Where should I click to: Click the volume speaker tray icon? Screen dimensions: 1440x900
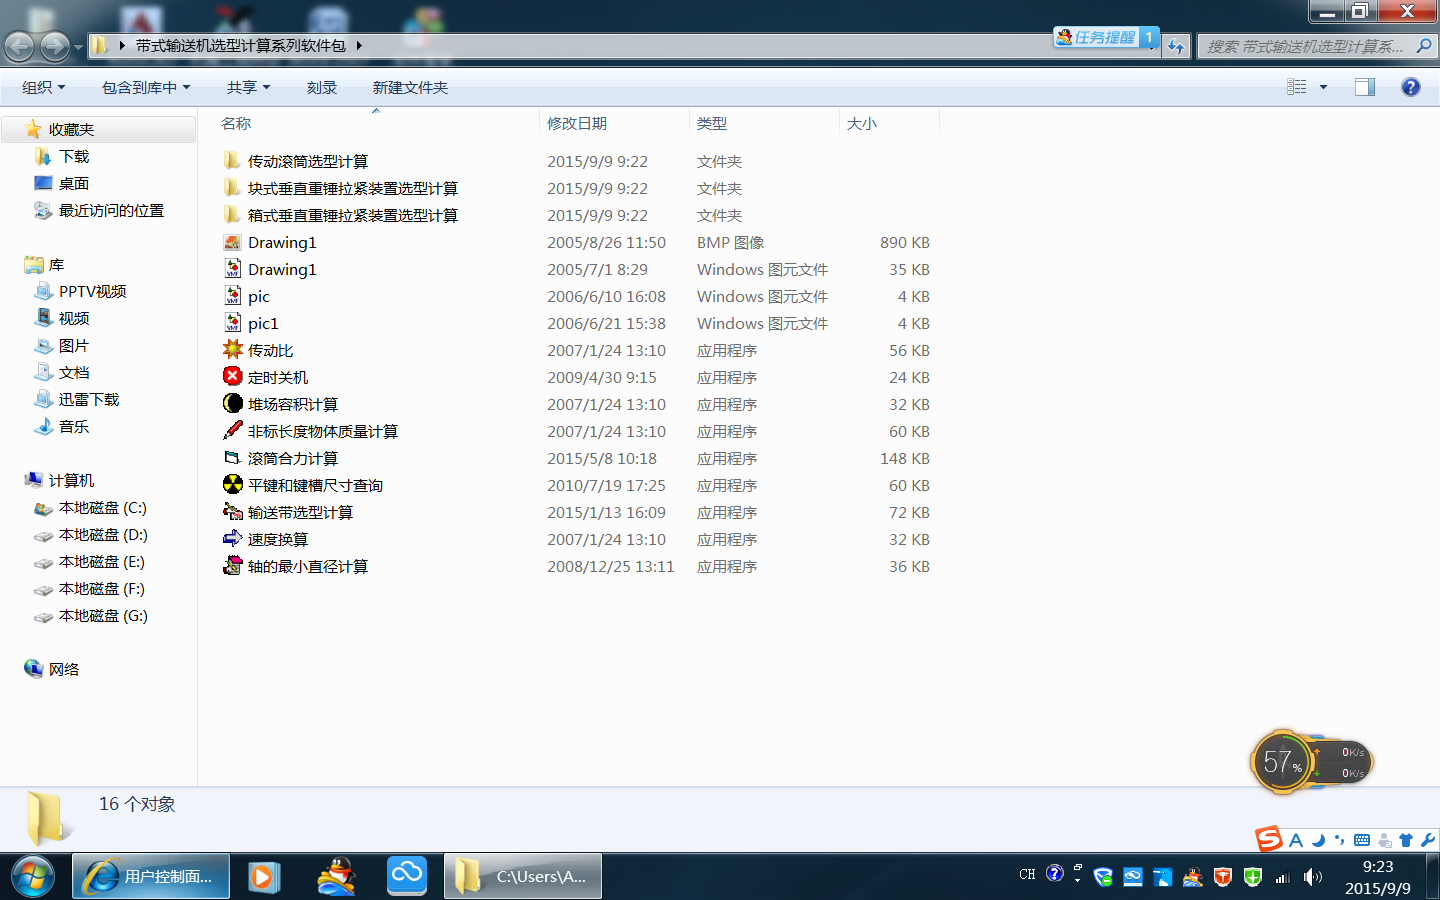(x=1313, y=877)
